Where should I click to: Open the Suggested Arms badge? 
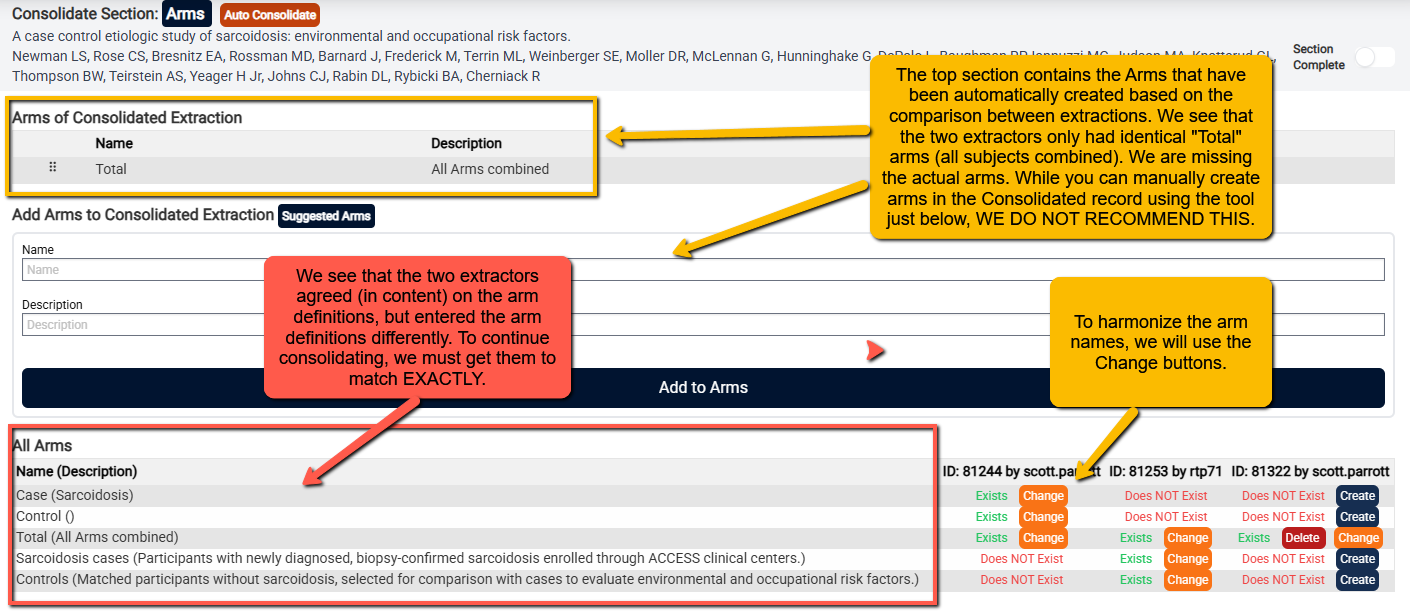click(x=326, y=216)
